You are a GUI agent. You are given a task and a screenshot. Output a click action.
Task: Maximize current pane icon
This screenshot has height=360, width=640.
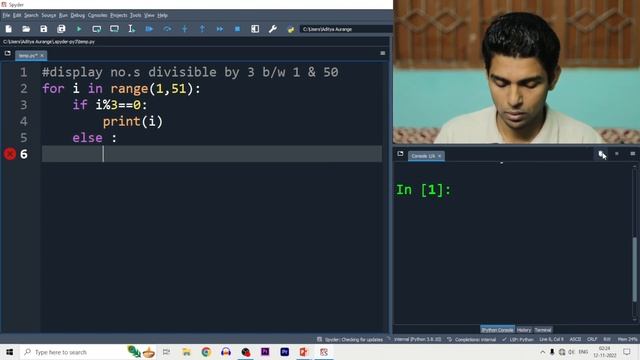tap(255, 29)
